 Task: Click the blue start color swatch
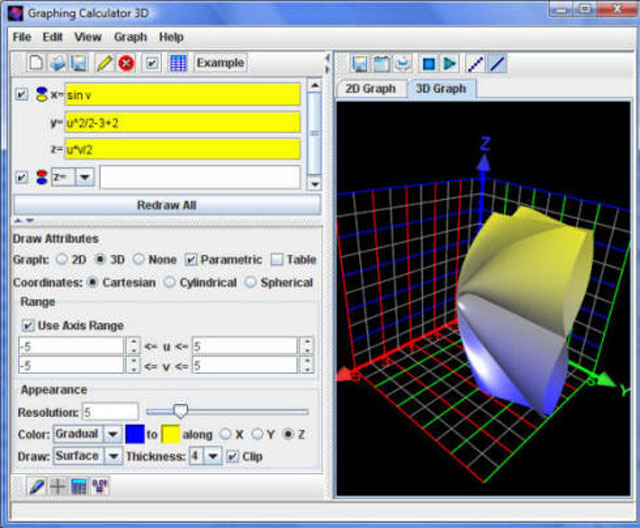(135, 434)
